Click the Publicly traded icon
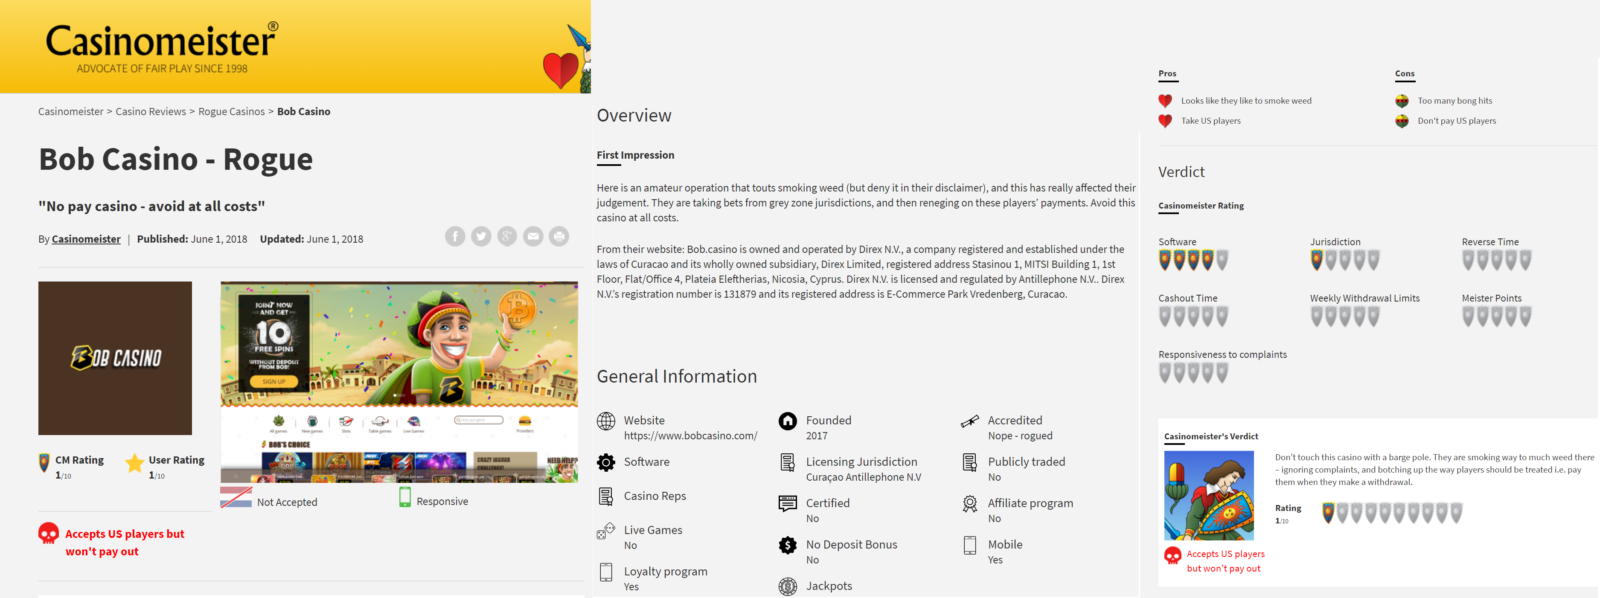 tap(970, 462)
